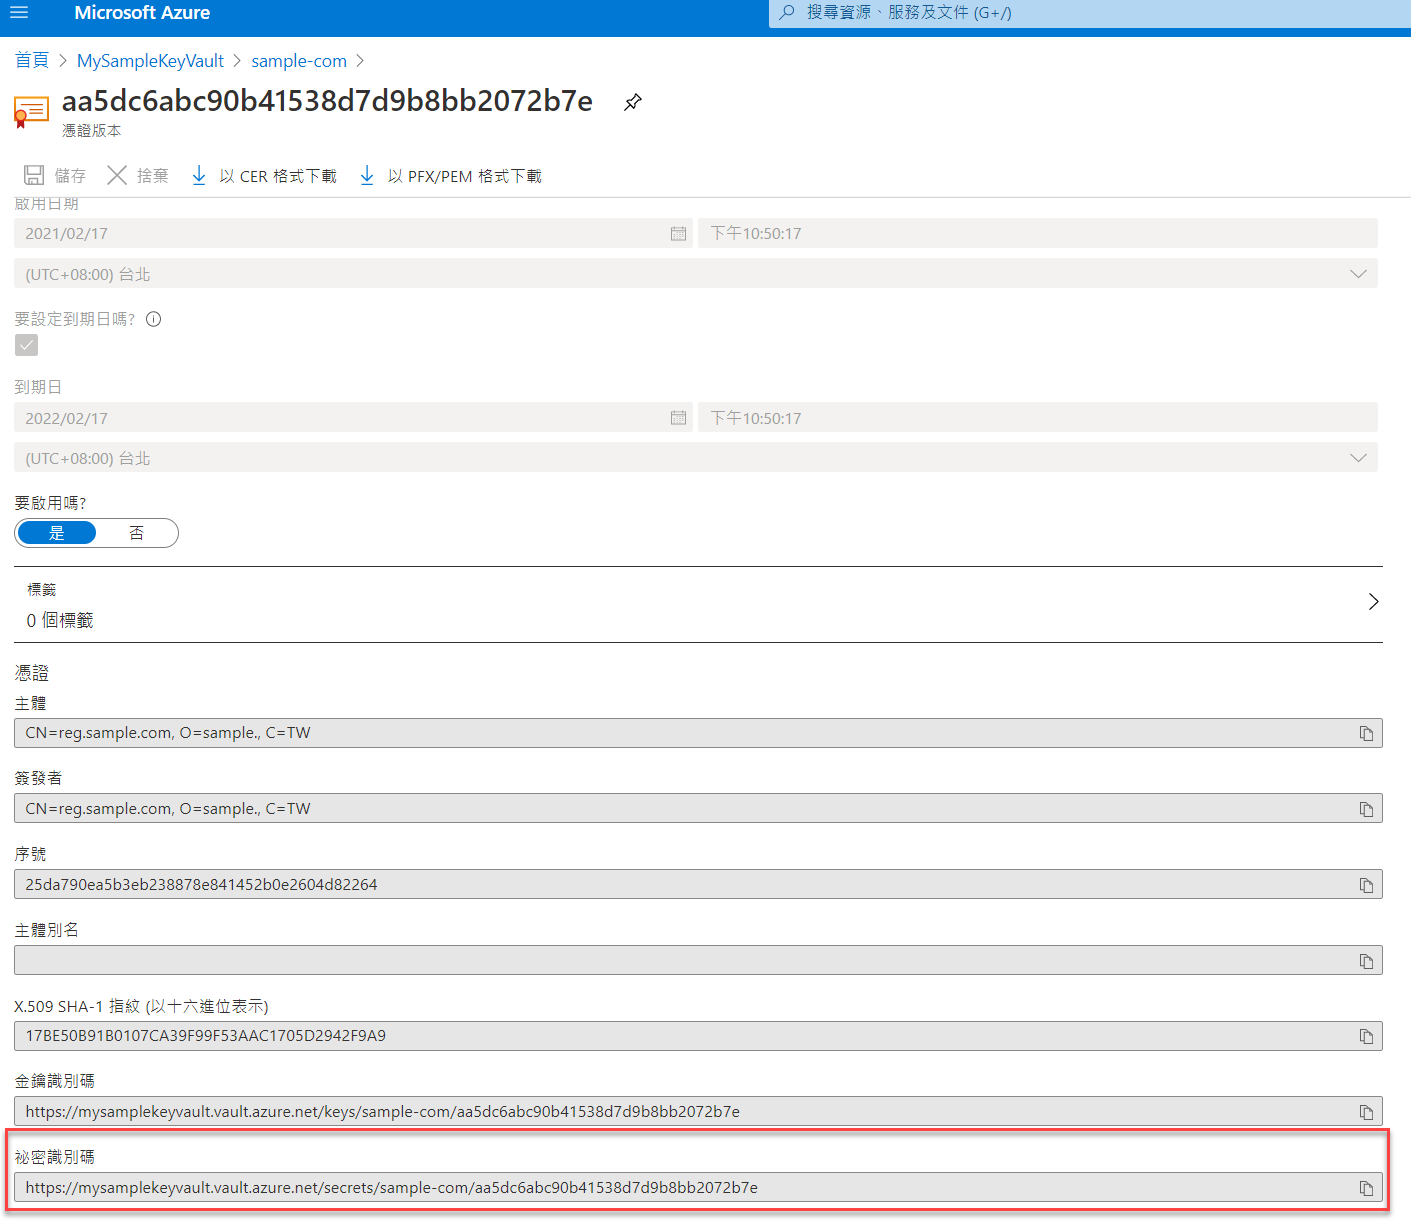Click the expiration time field 下午10:50:17
The image size is (1411, 1224).
pos(1038,418)
